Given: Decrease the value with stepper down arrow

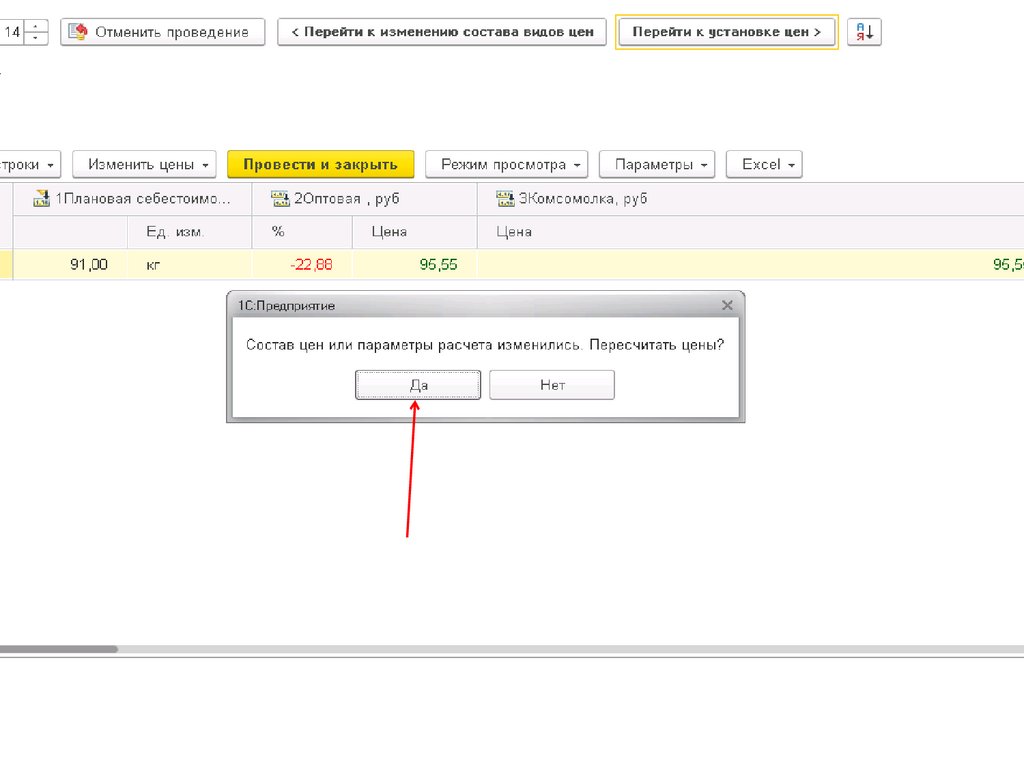Looking at the screenshot, I should pyautogui.click(x=37, y=38).
